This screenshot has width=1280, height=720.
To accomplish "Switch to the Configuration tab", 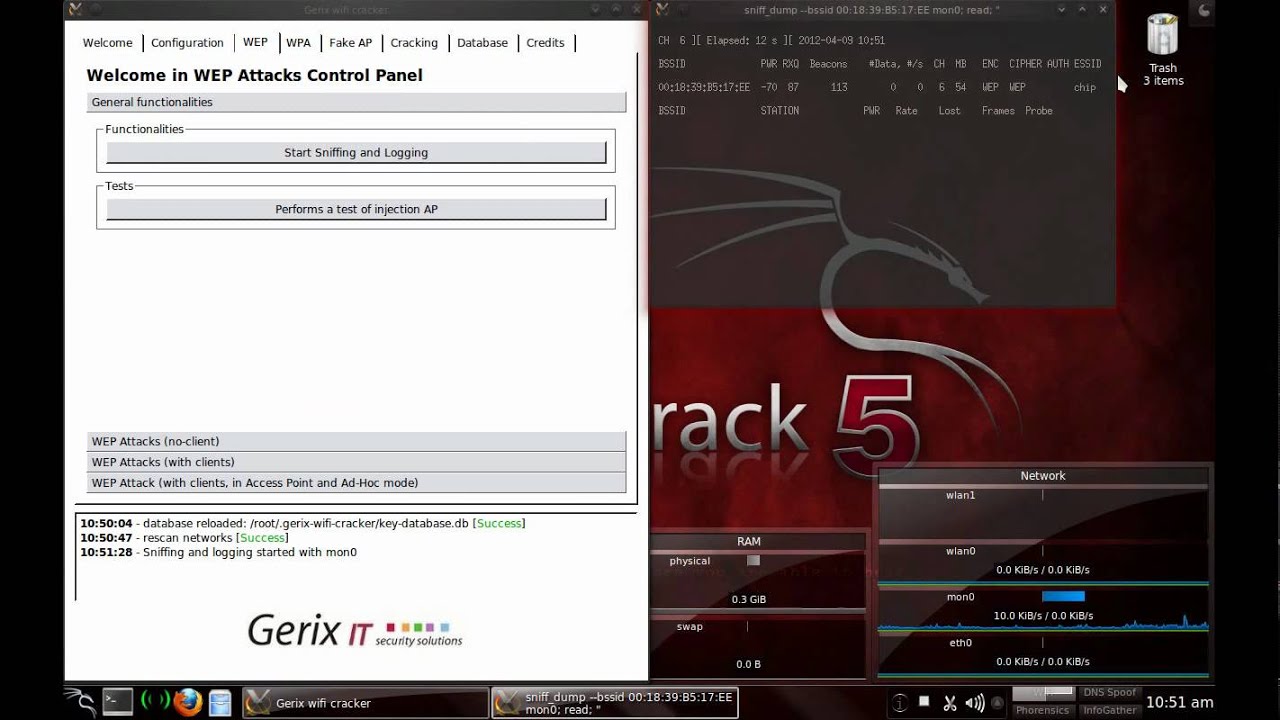I will 187,43.
